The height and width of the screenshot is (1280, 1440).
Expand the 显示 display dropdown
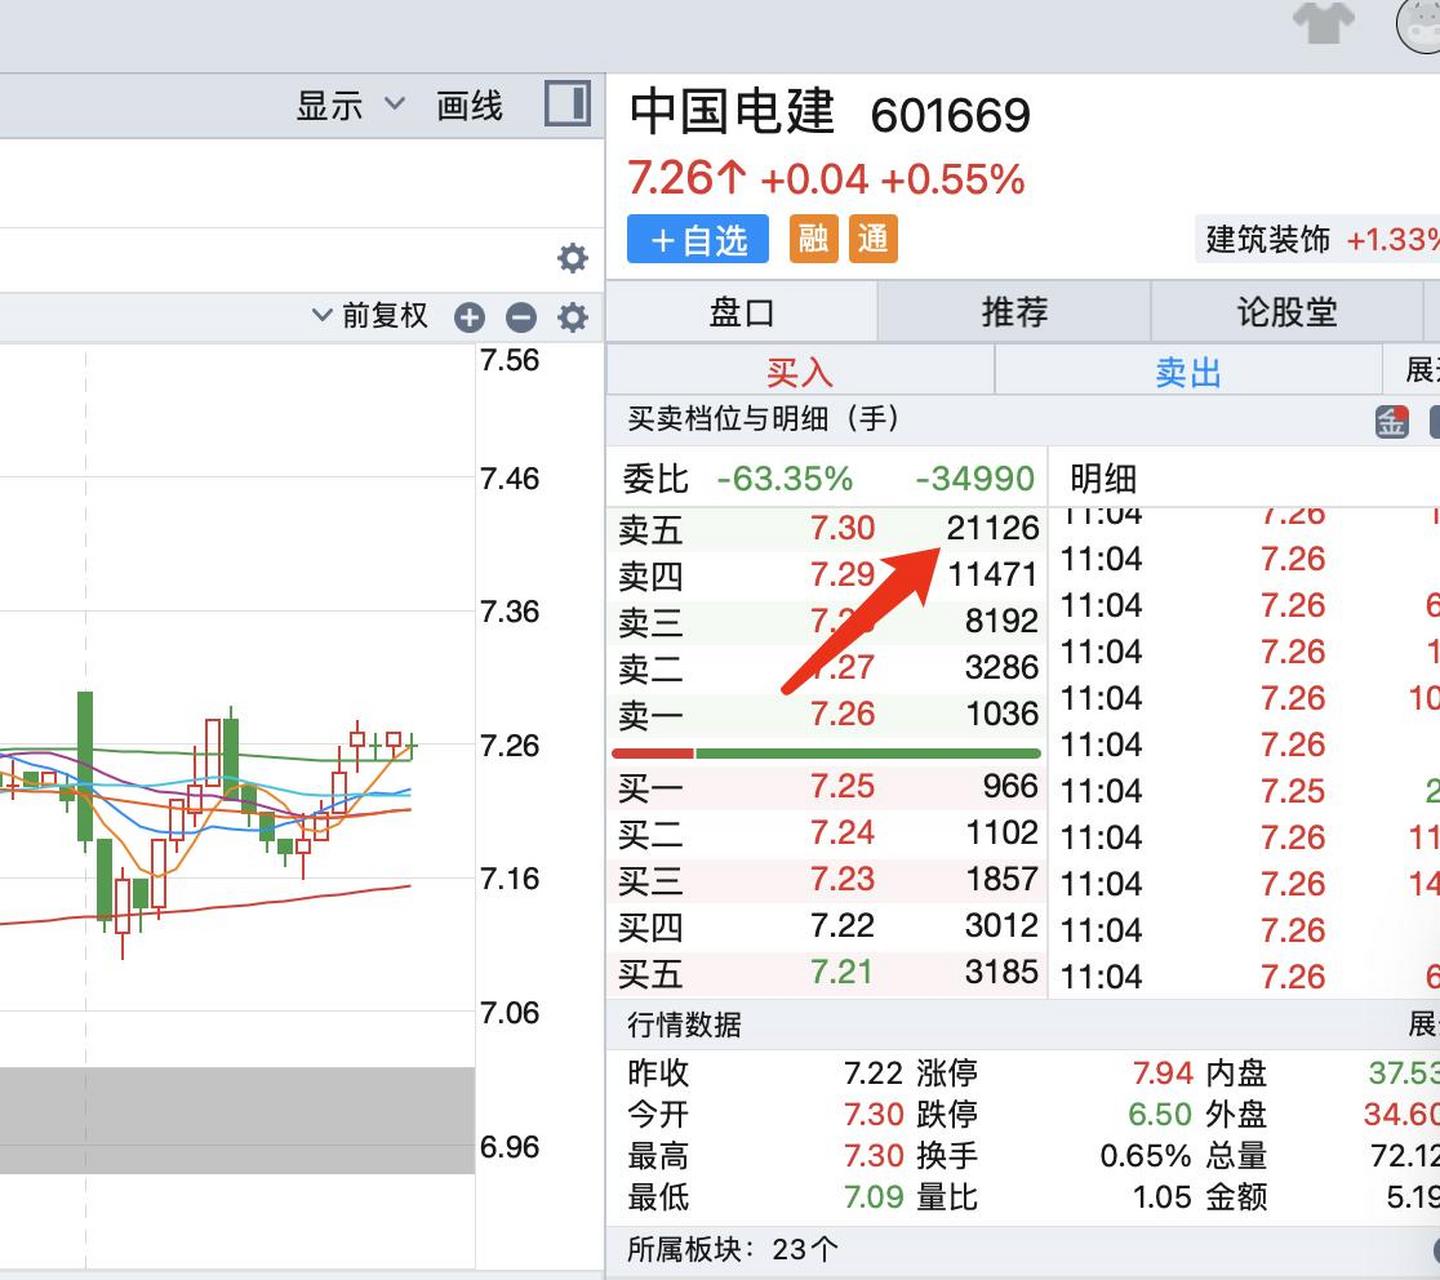[350, 105]
